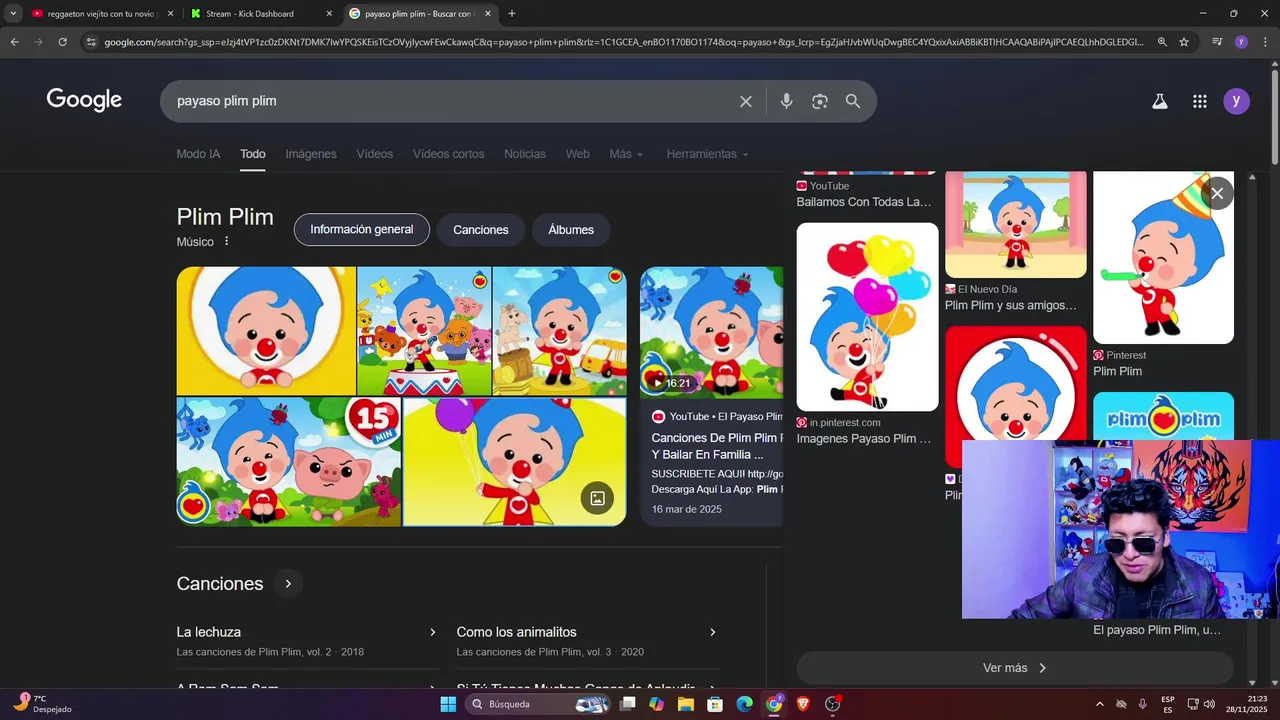Expand the Herramientas dropdown
The image size is (1280, 720).
[x=707, y=154]
